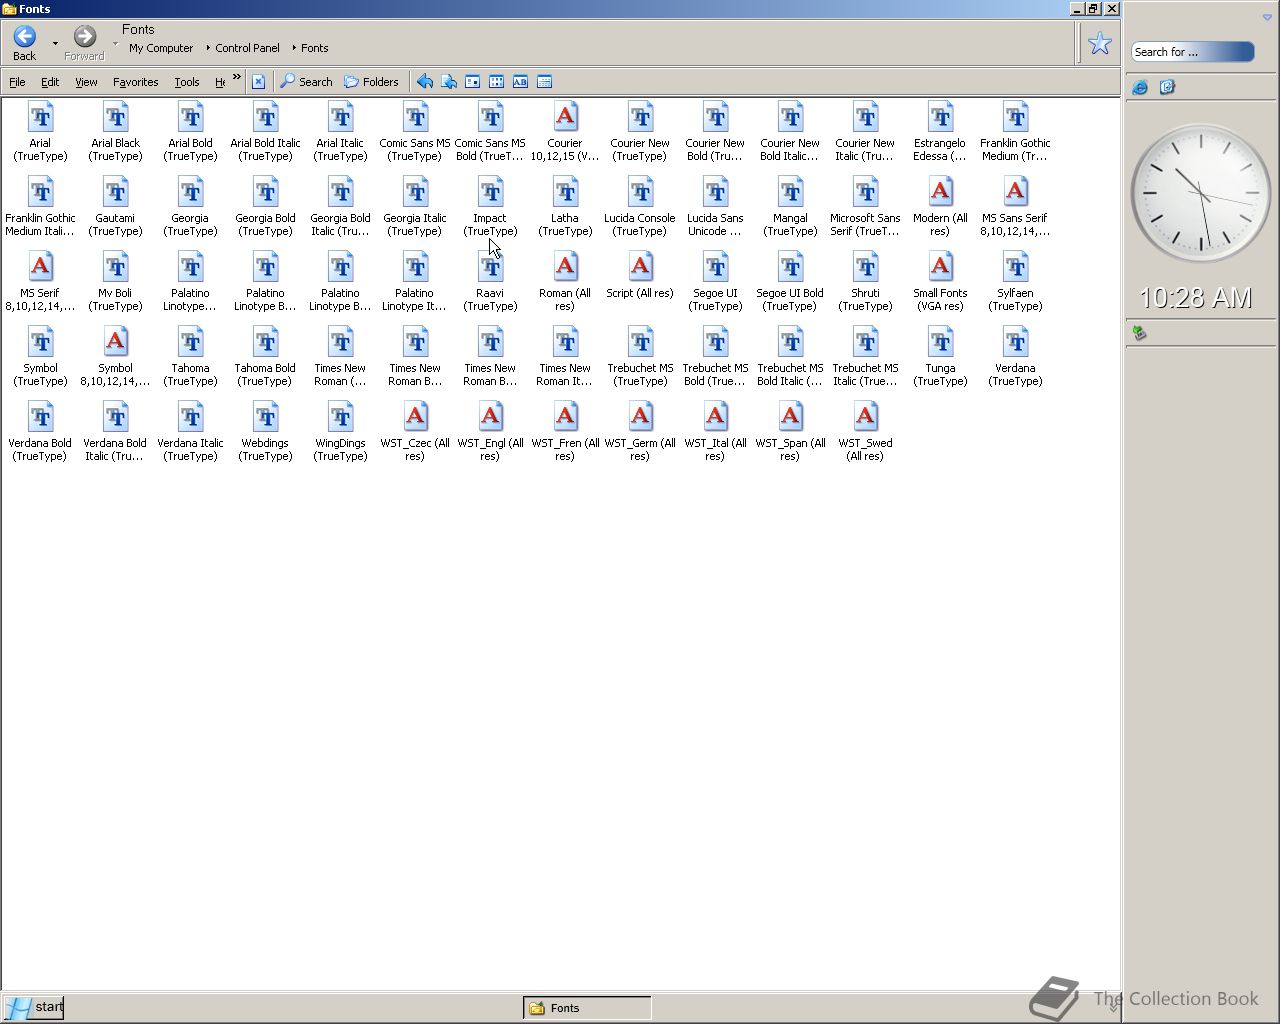Click the Search toolbar button
1280x1024 pixels.
click(x=306, y=82)
